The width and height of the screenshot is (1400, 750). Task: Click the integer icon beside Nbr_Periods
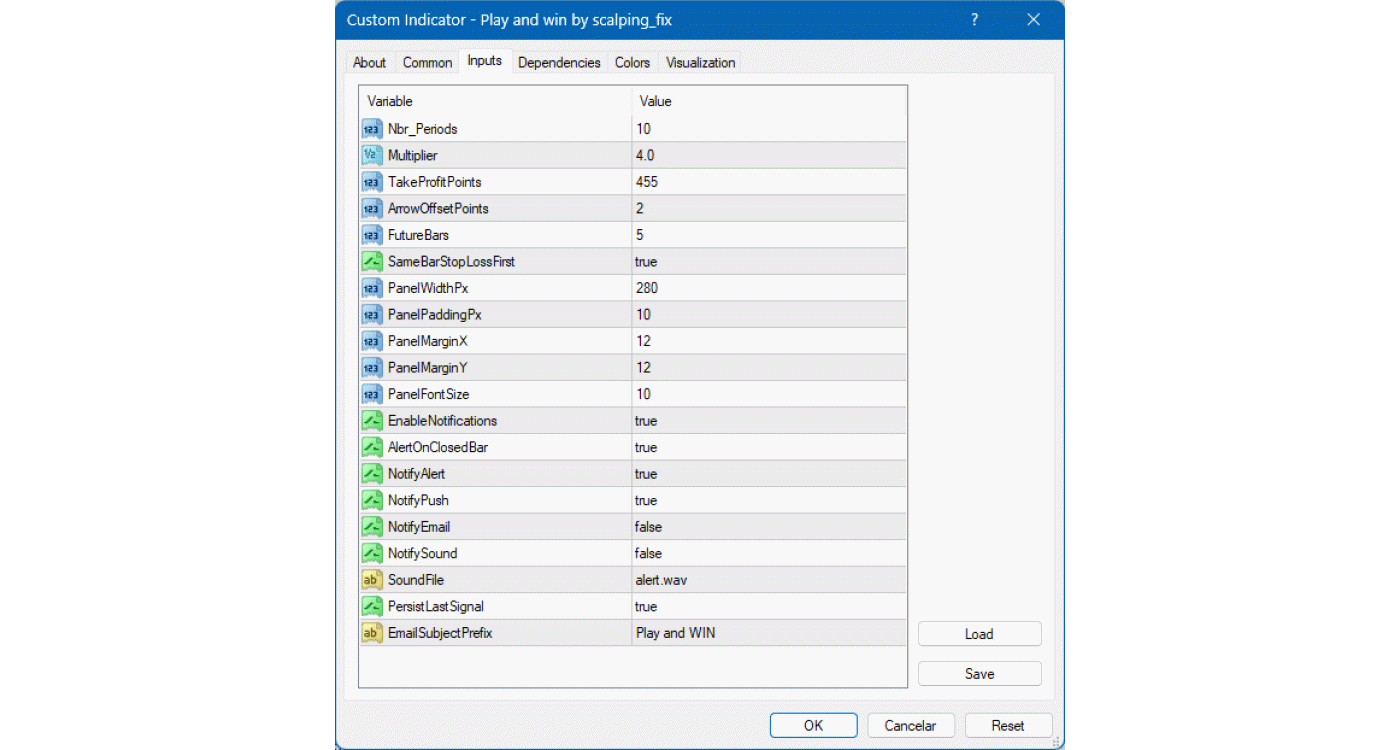click(x=371, y=129)
